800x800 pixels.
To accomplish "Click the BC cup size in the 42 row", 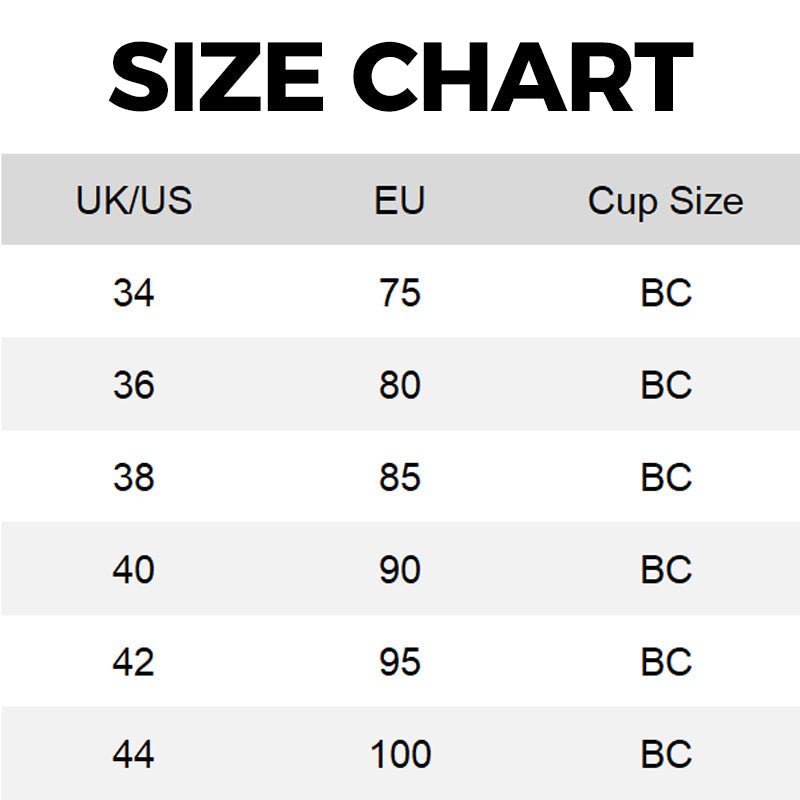I will tap(666, 662).
